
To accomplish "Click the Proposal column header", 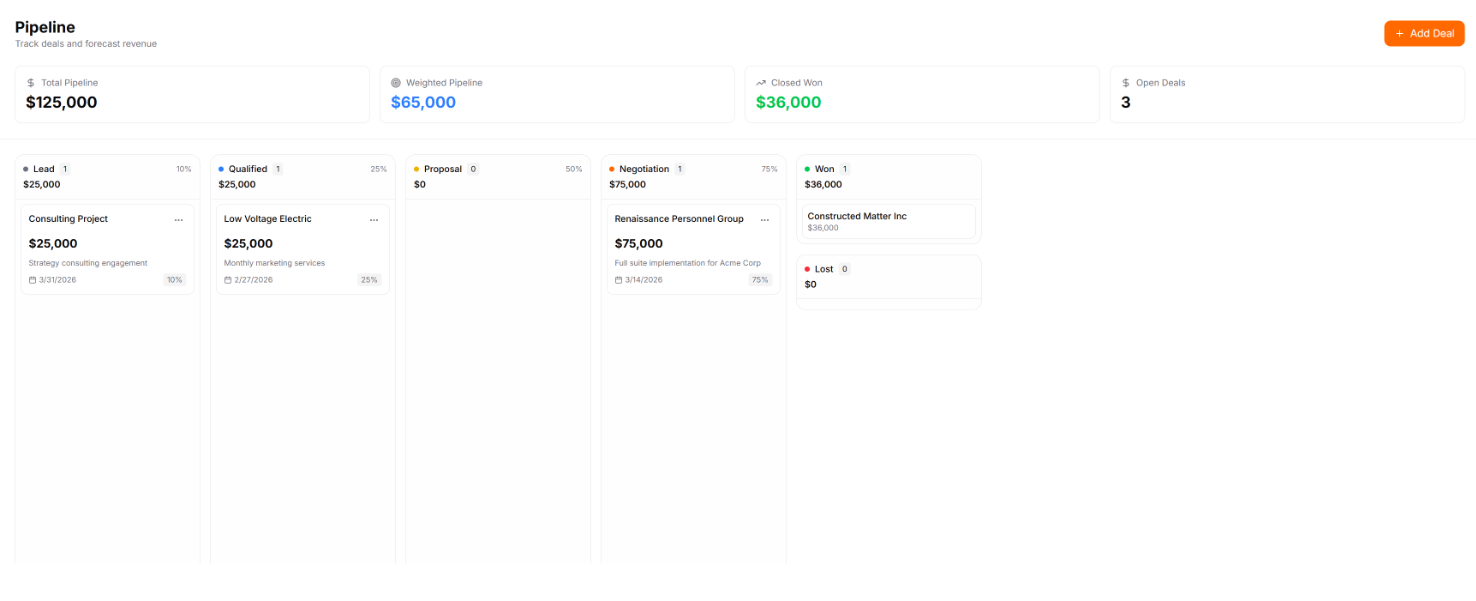I will 443,169.
